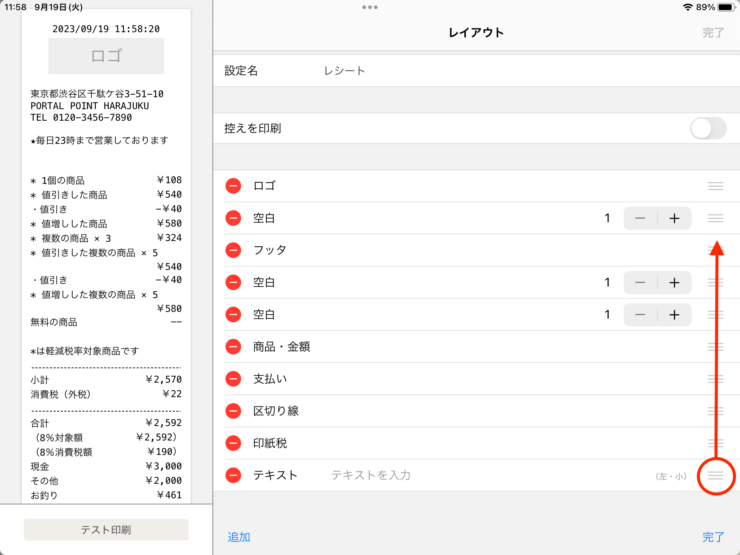Tap the テスト印刷 button
This screenshot has width=740, height=555.
click(x=106, y=530)
